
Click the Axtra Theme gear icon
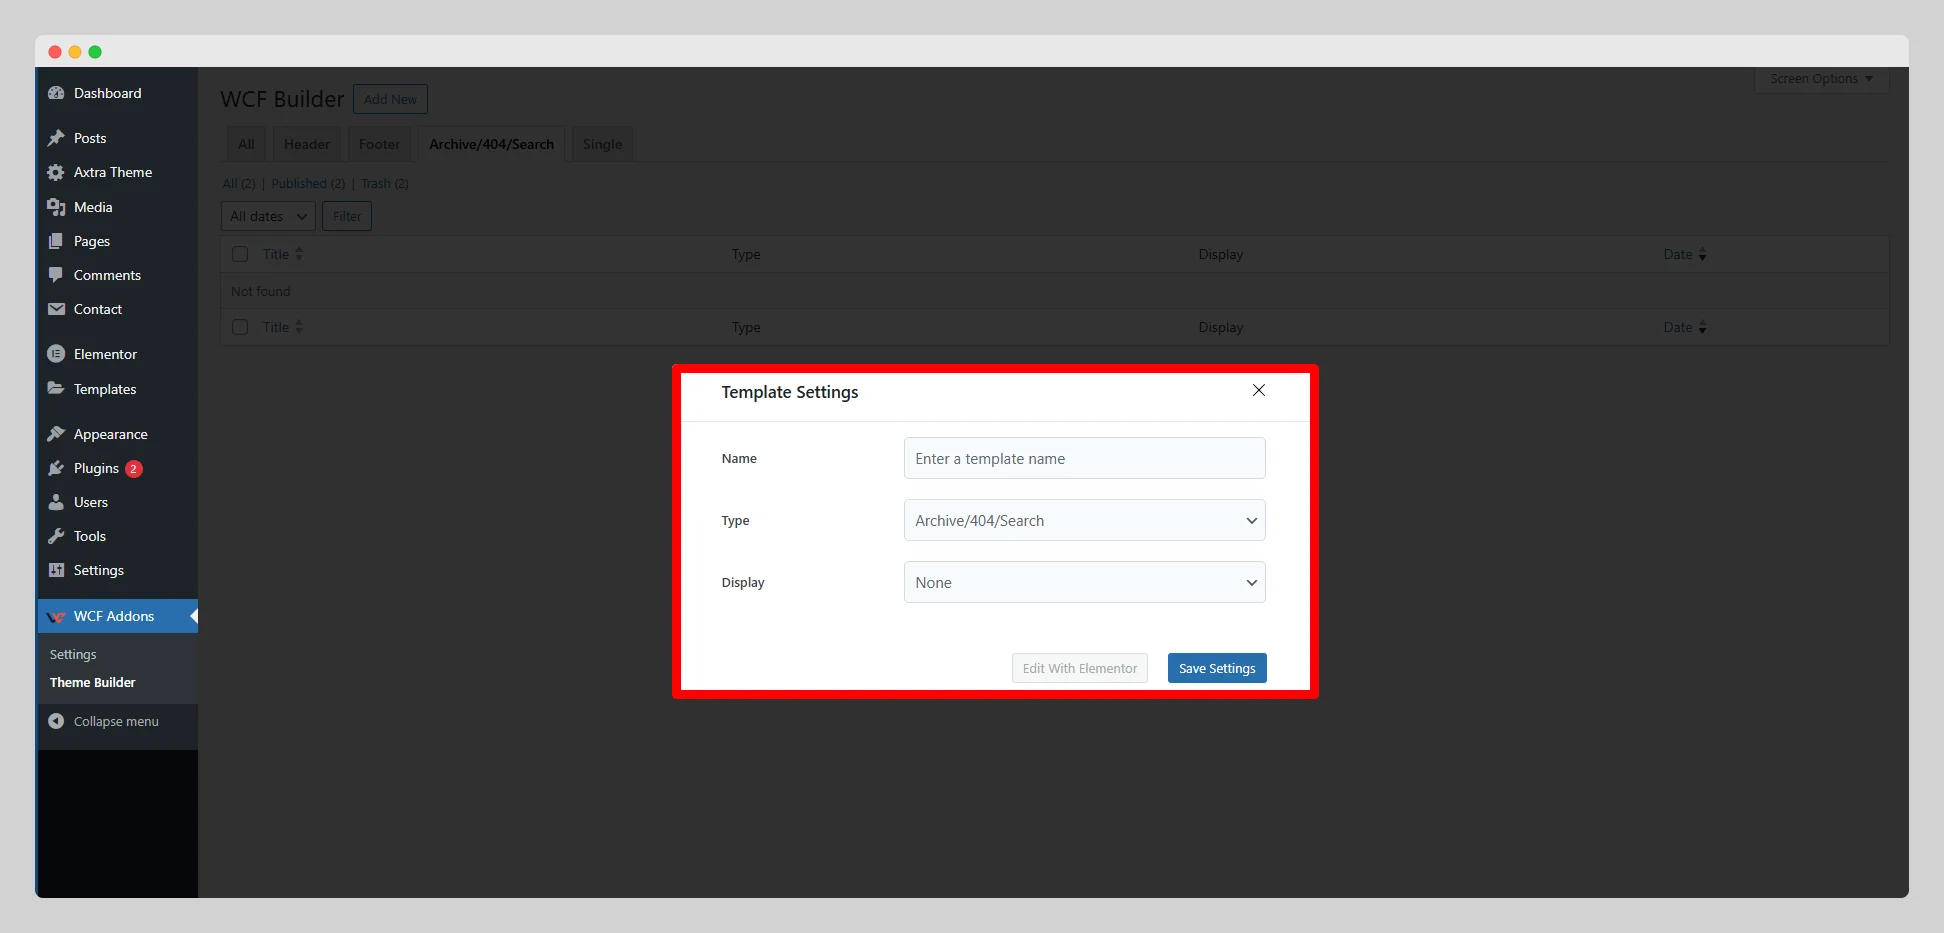pos(56,172)
